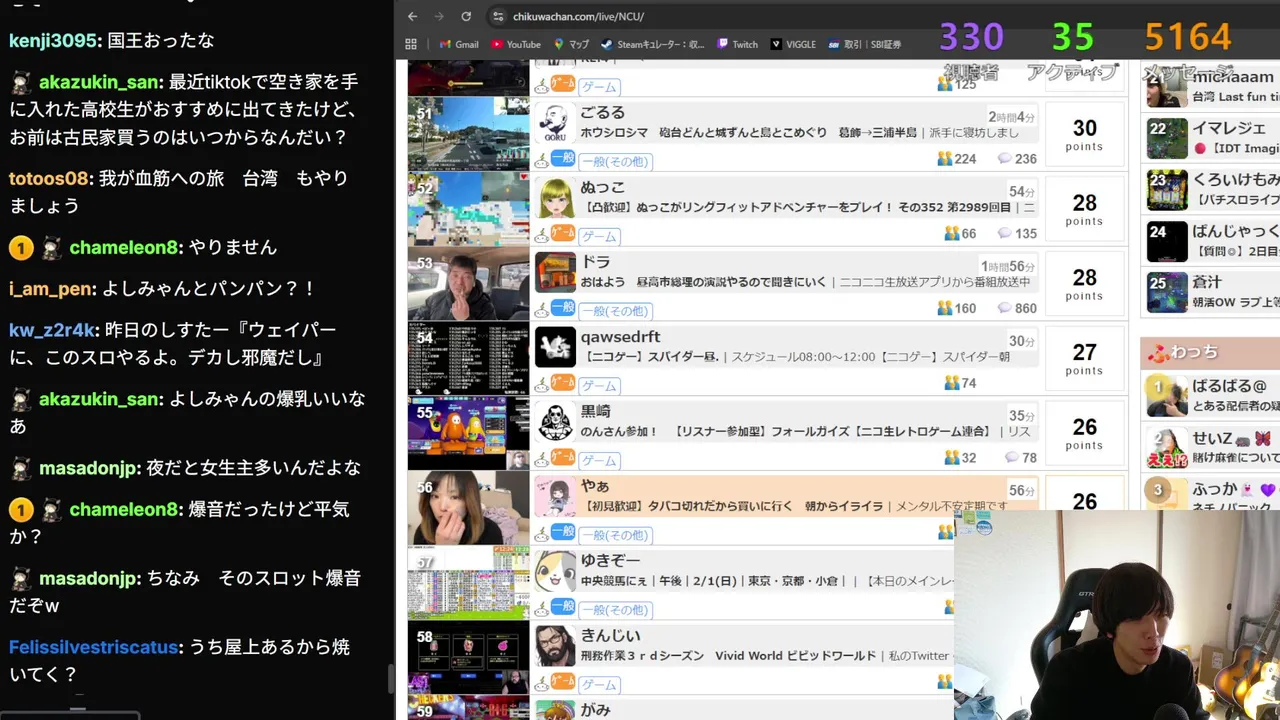
Task: Click ゆきぞー cat avatar icon
Action: [x=555, y=572]
